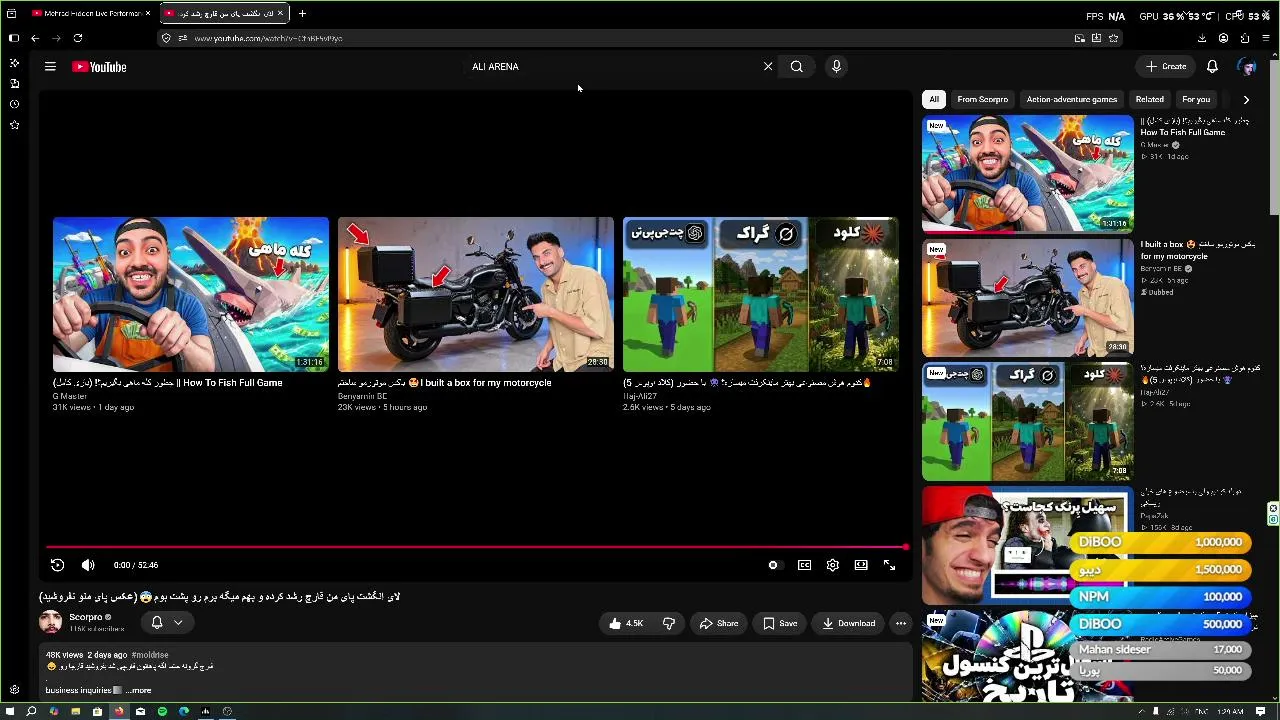Download the video
This screenshot has width=1280, height=720.
[x=849, y=623]
